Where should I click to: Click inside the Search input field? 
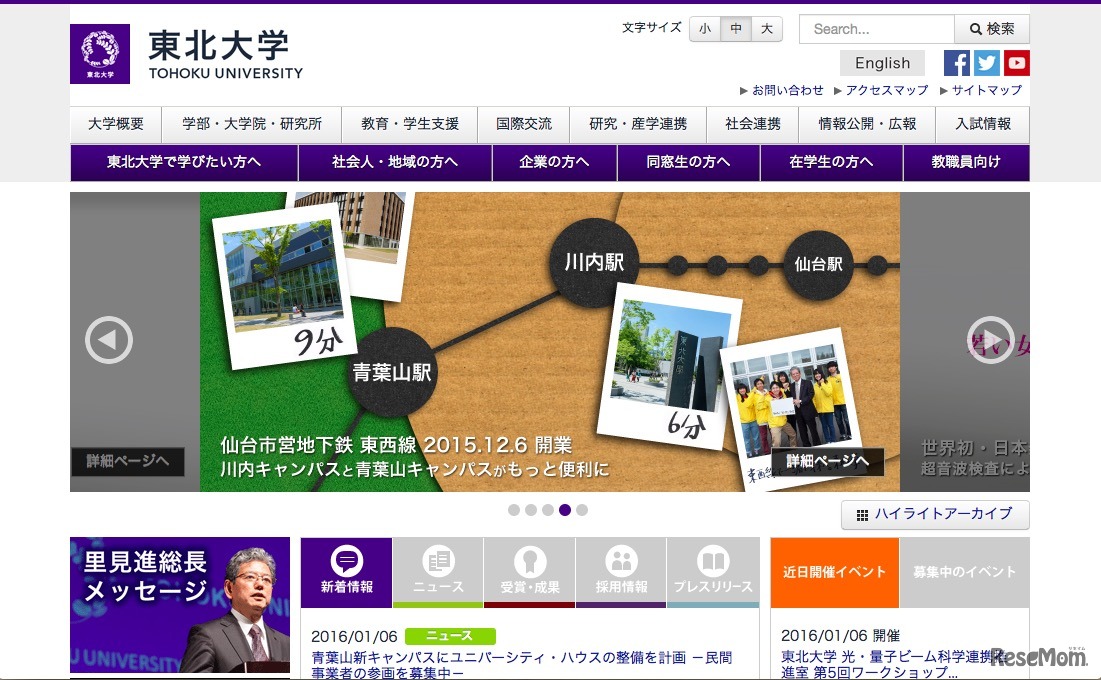coord(876,29)
